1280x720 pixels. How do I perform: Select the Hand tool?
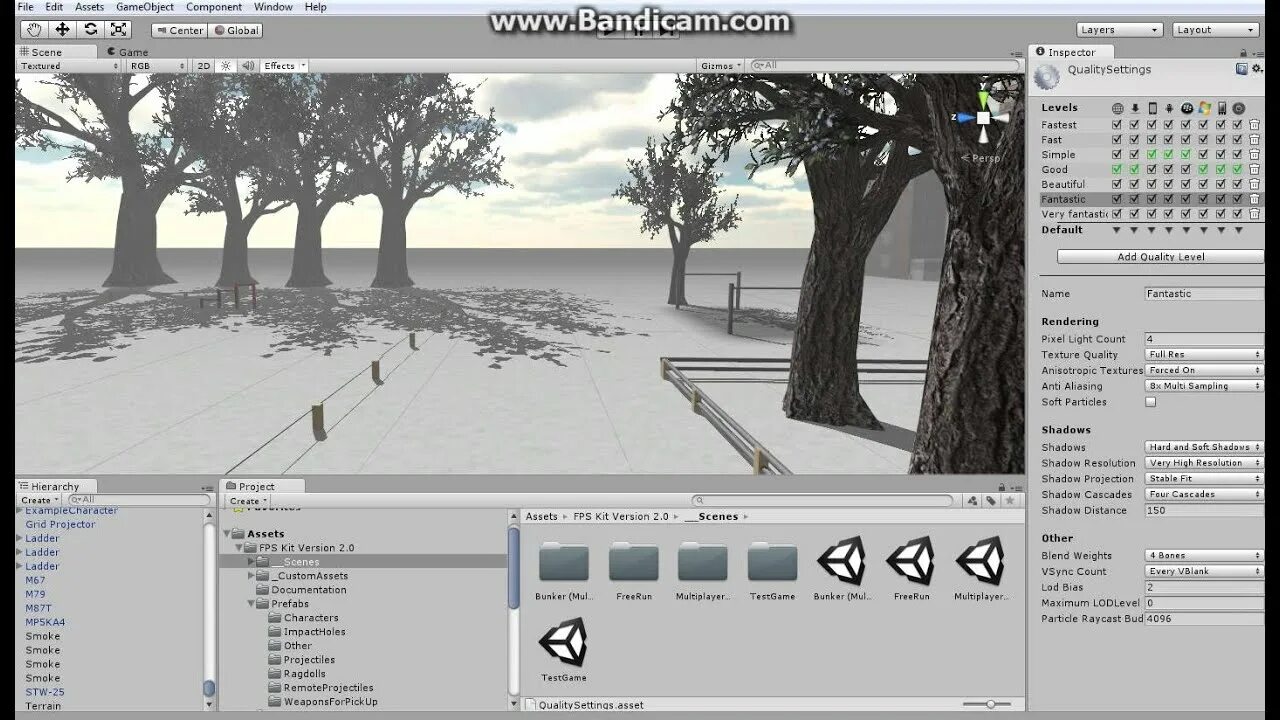click(33, 30)
